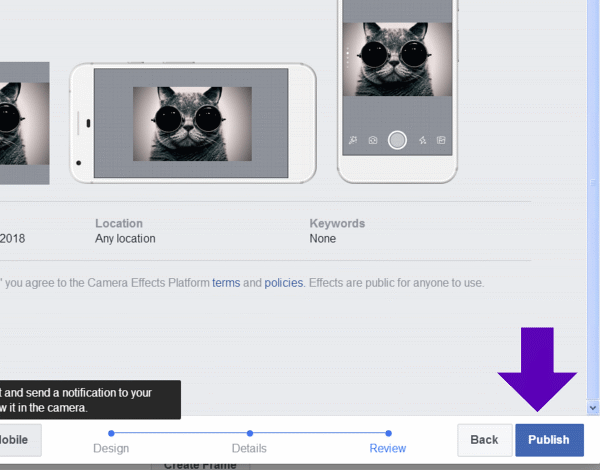Open the gallery icon in phone preview

441,141
